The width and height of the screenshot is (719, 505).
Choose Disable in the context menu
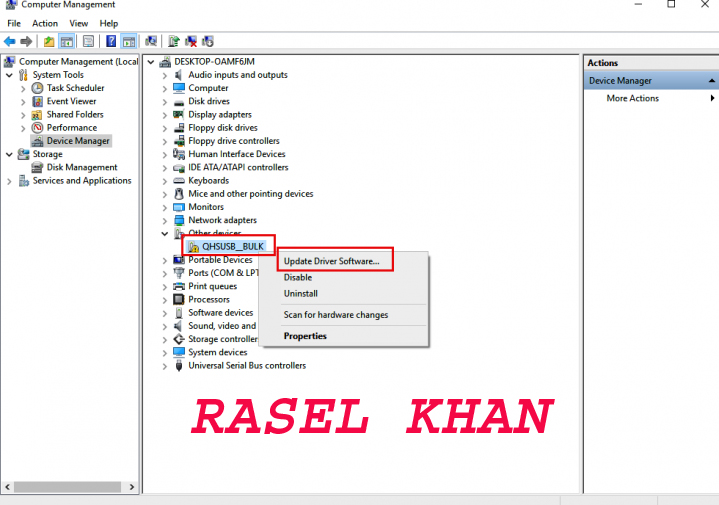click(x=344, y=277)
